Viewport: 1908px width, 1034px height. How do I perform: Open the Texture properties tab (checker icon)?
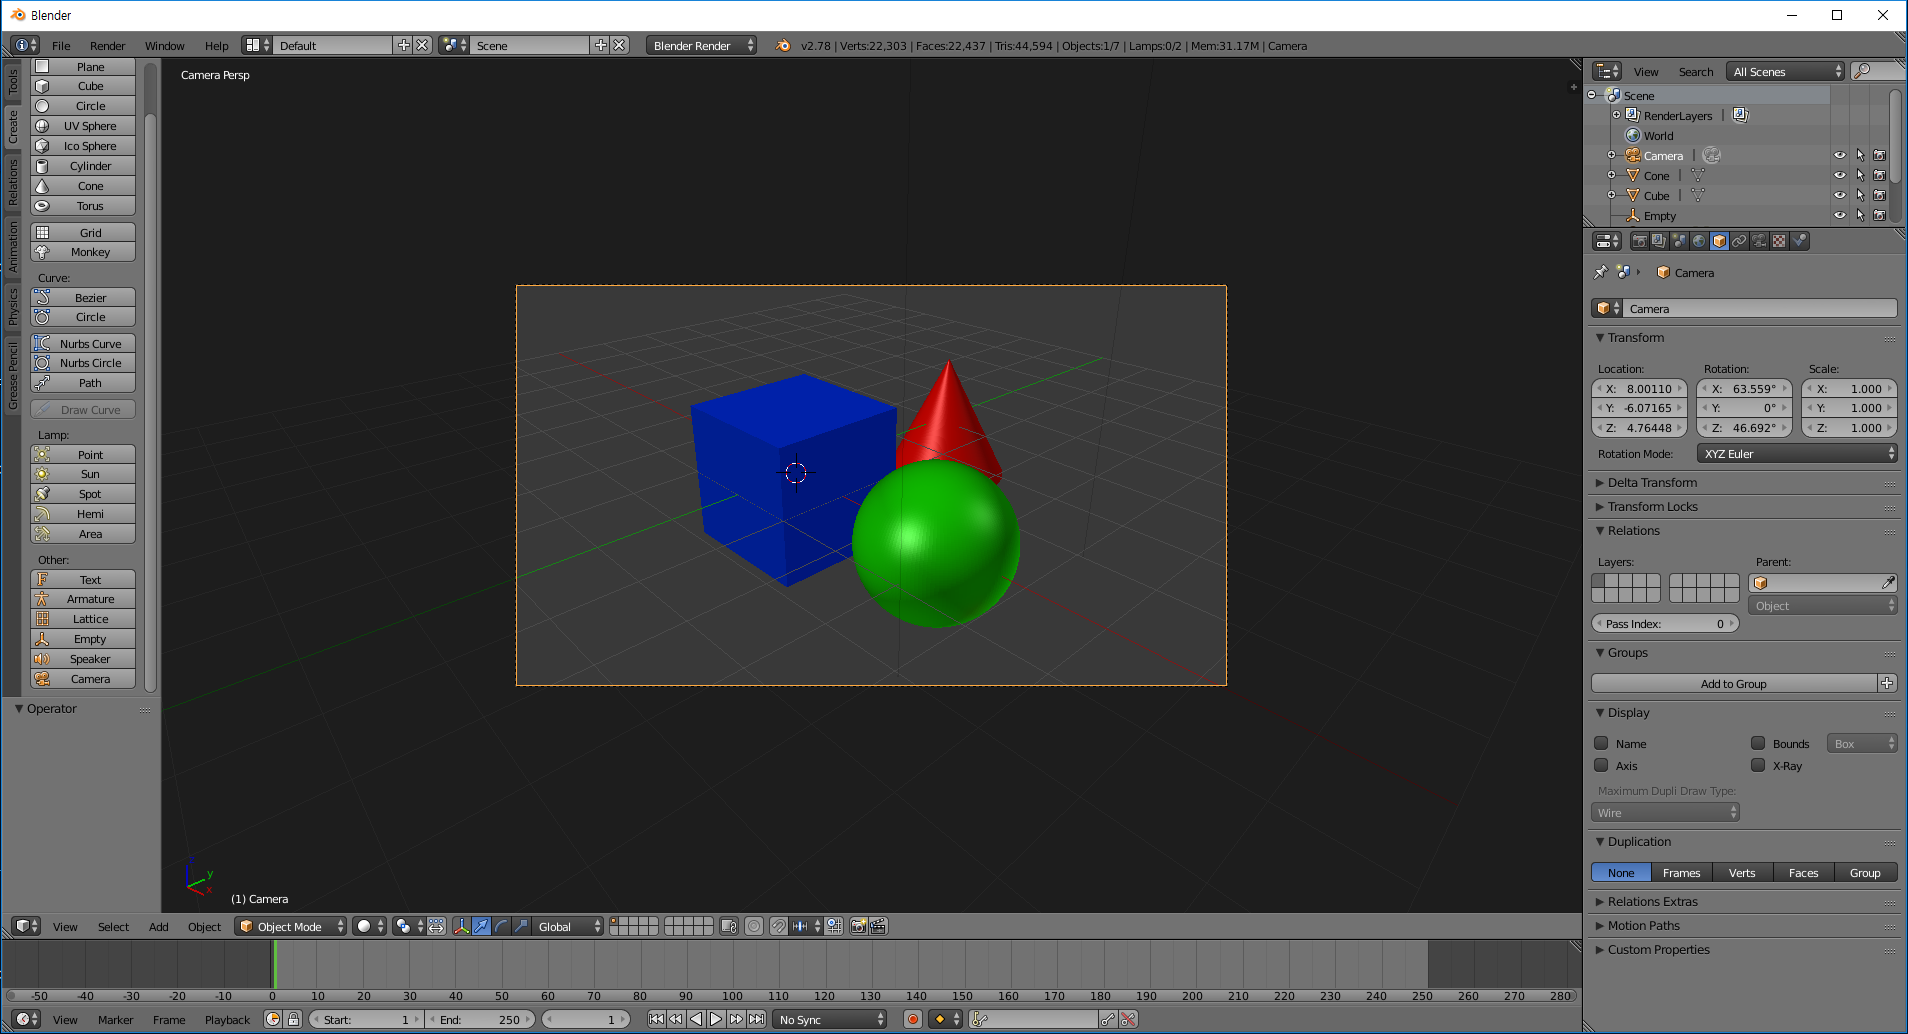[1778, 241]
